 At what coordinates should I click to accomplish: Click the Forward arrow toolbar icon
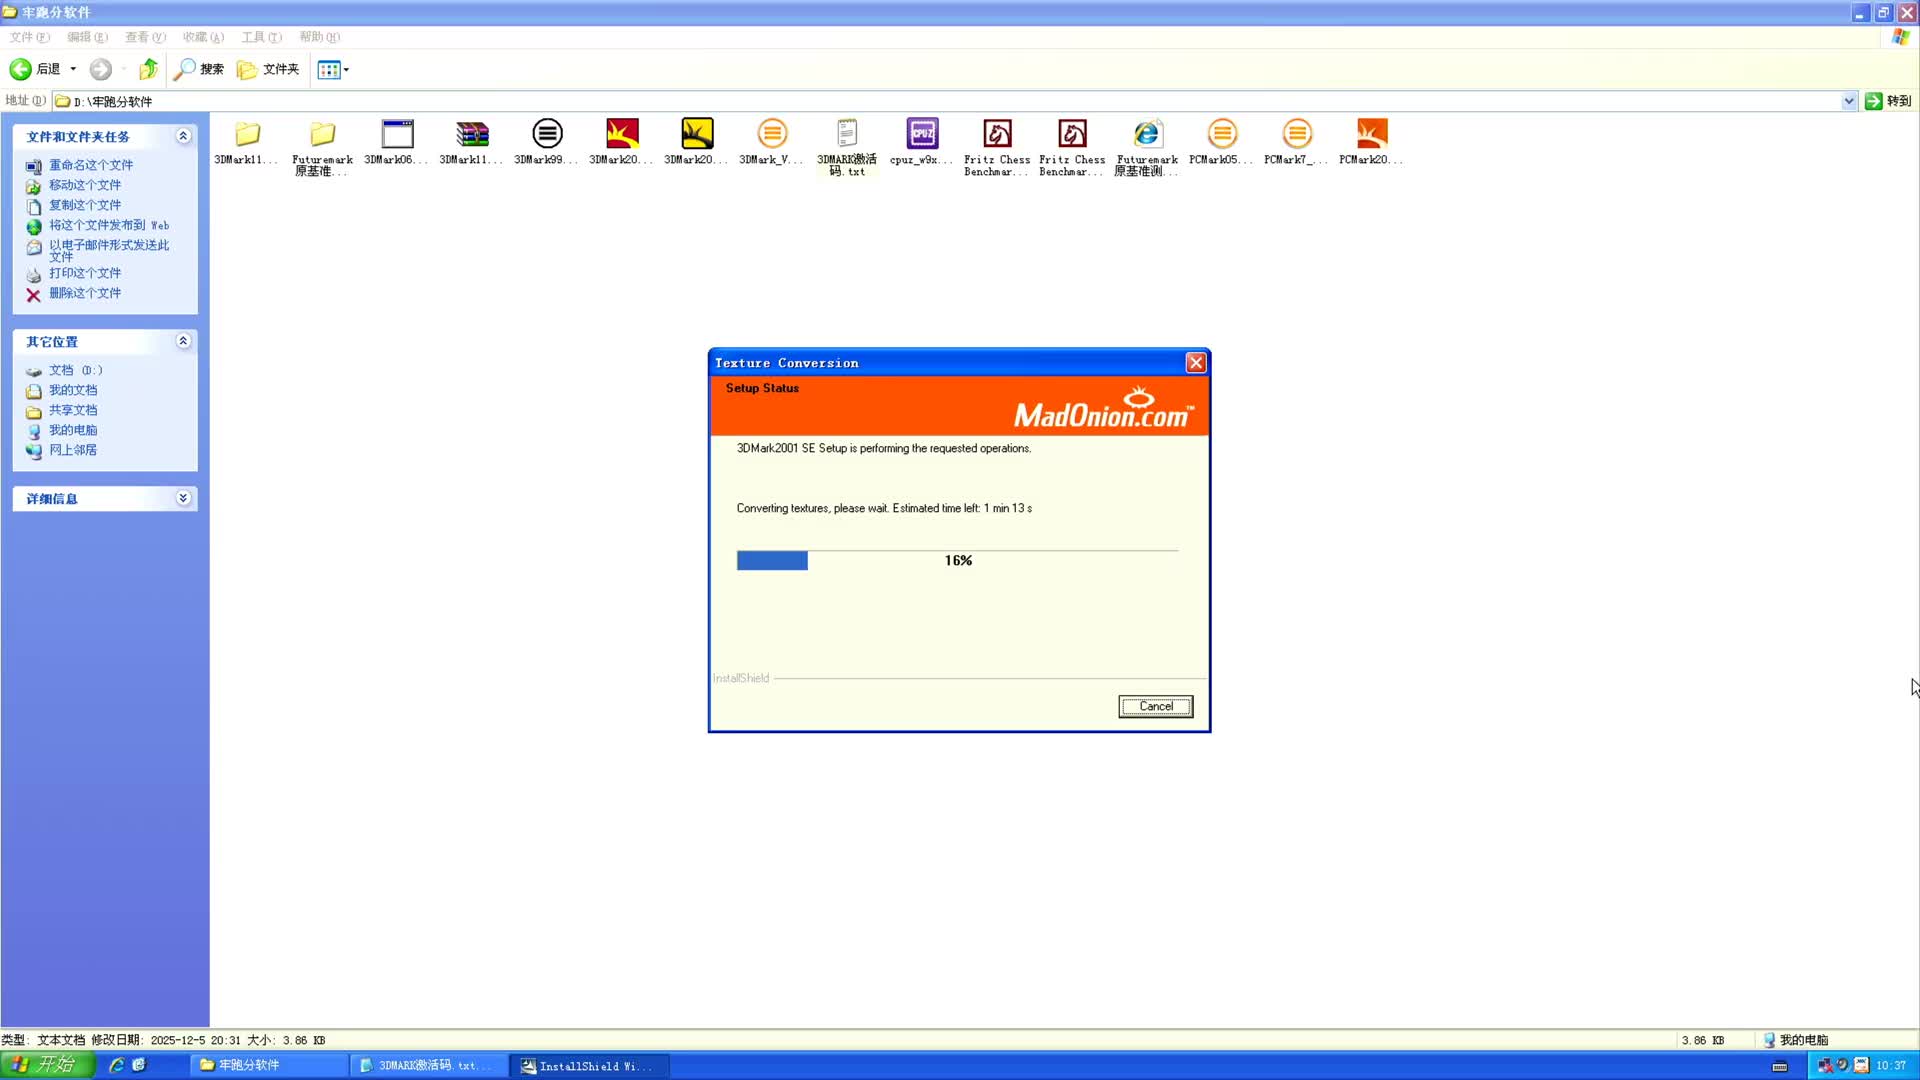pos(100,69)
